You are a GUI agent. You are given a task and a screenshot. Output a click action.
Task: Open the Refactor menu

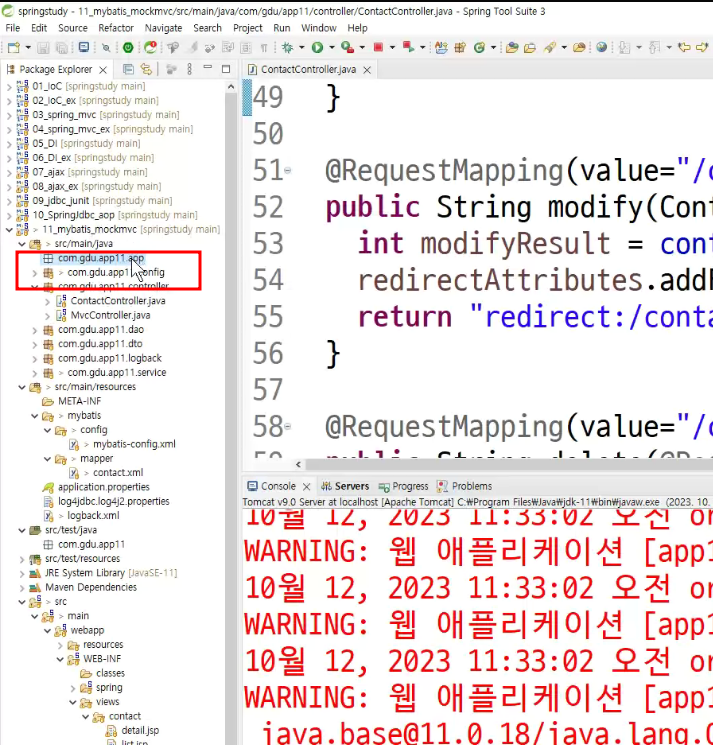tap(116, 28)
